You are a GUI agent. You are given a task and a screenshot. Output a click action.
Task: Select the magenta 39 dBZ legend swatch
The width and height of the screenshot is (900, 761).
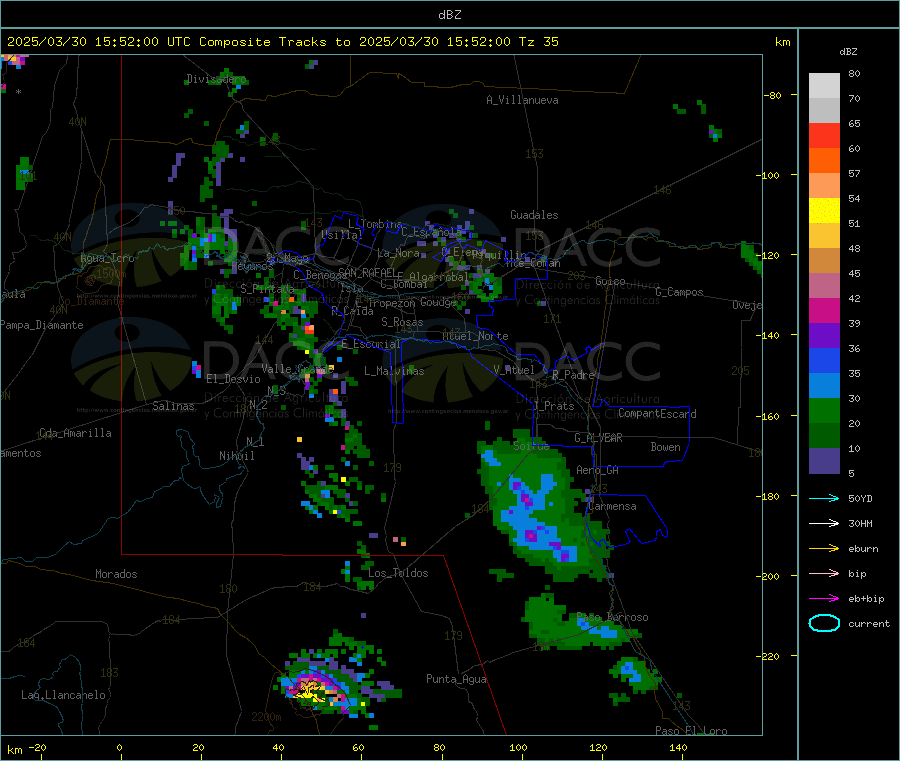click(824, 310)
